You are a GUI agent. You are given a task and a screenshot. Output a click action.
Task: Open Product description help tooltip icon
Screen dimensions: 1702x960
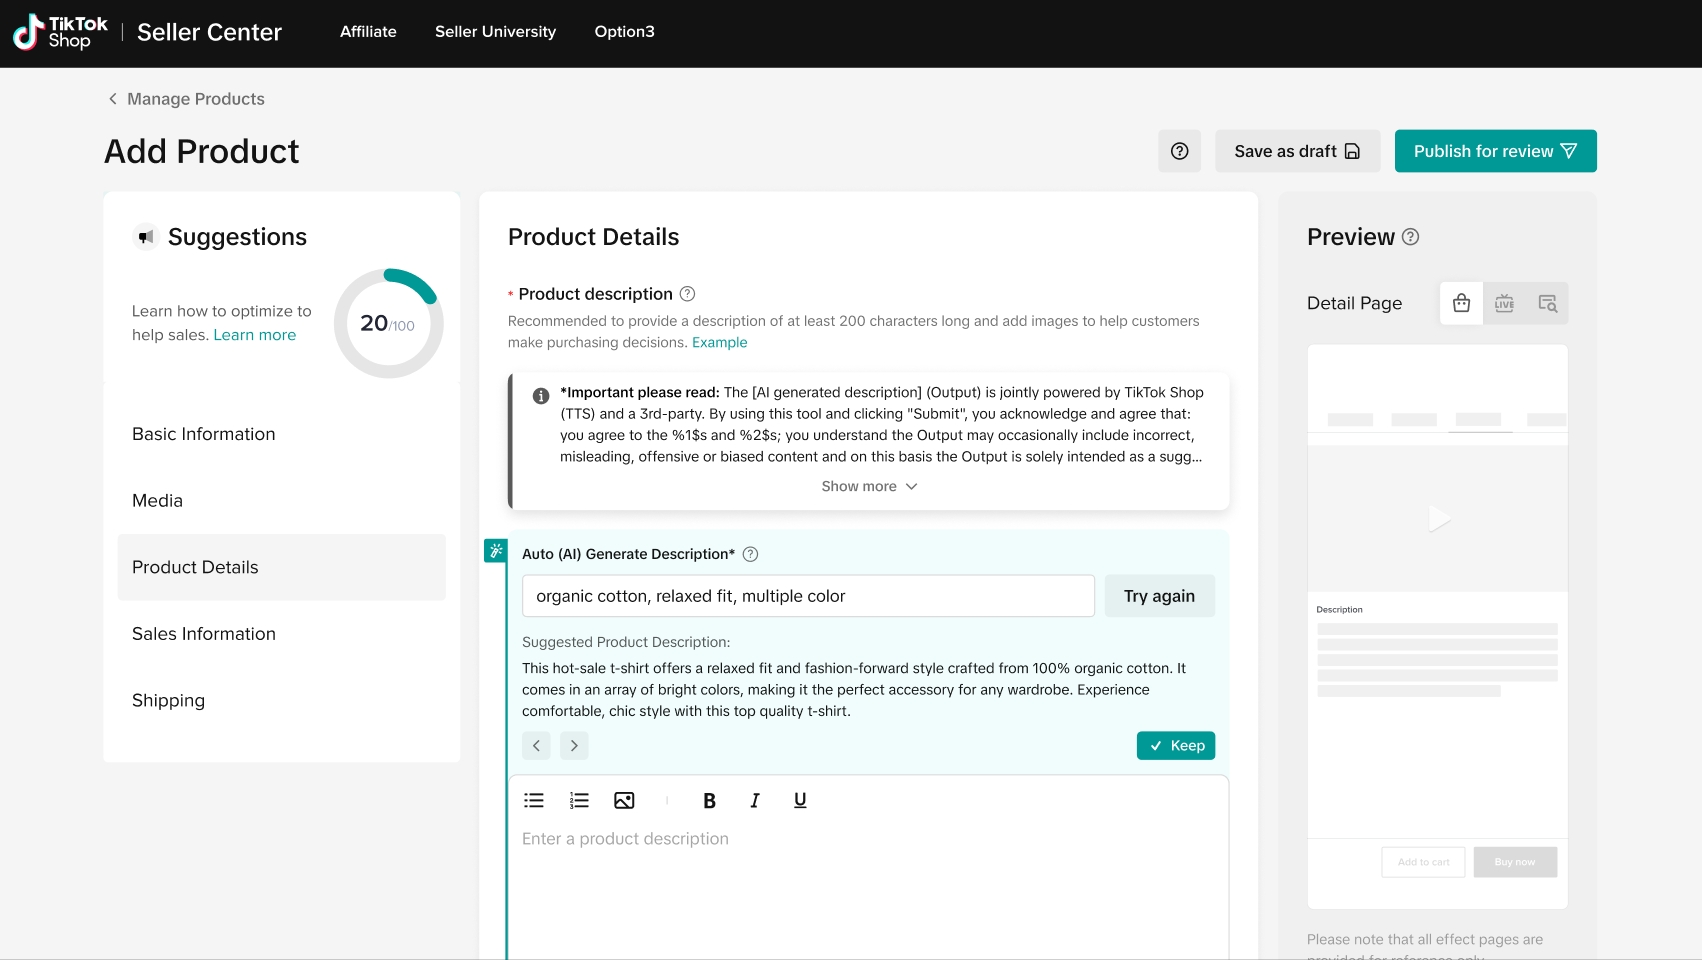687,294
